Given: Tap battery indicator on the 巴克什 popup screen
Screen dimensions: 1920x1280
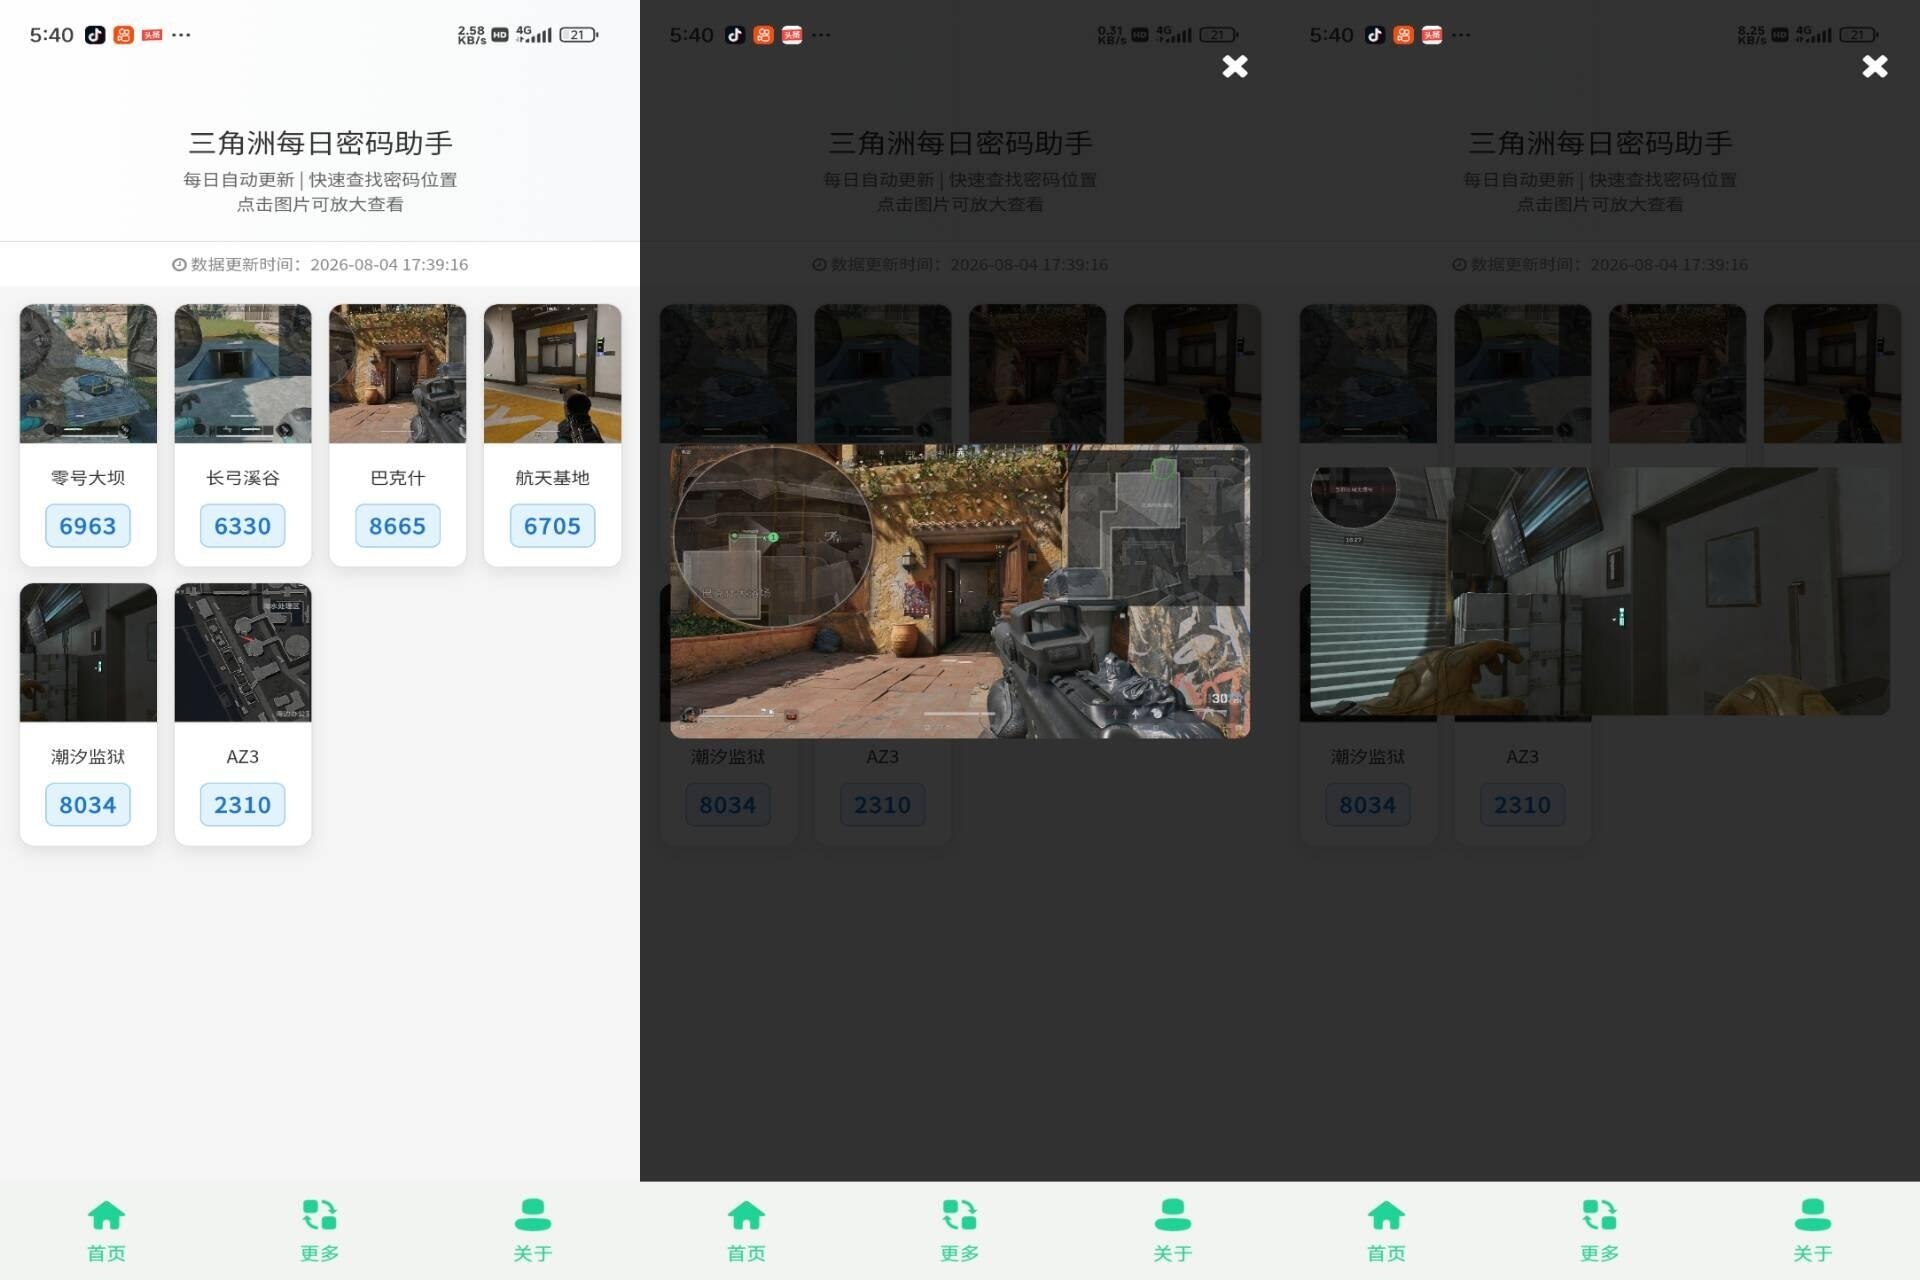Looking at the screenshot, I should point(1219,35).
